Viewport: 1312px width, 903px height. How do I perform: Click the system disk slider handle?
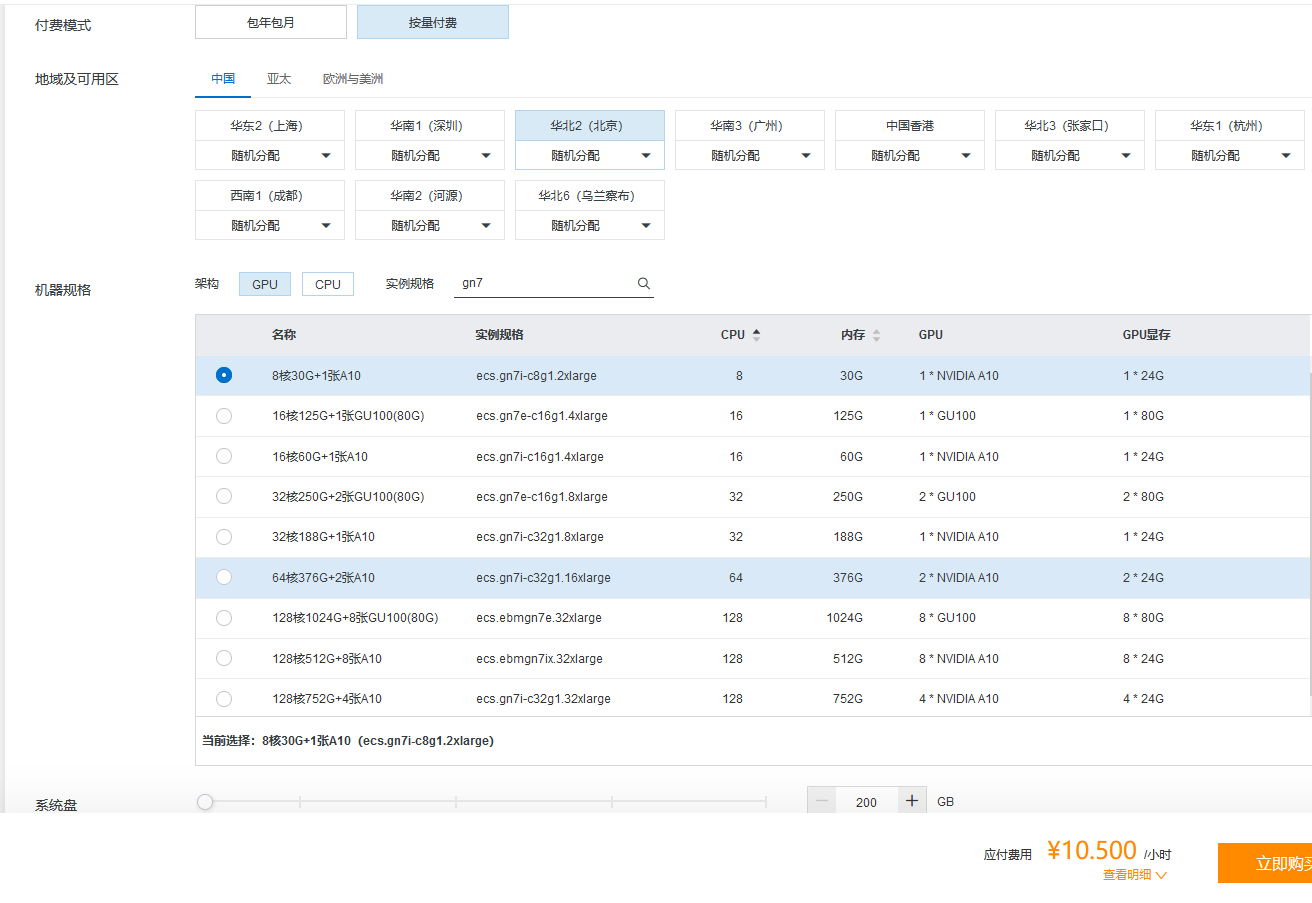pyautogui.click(x=205, y=801)
